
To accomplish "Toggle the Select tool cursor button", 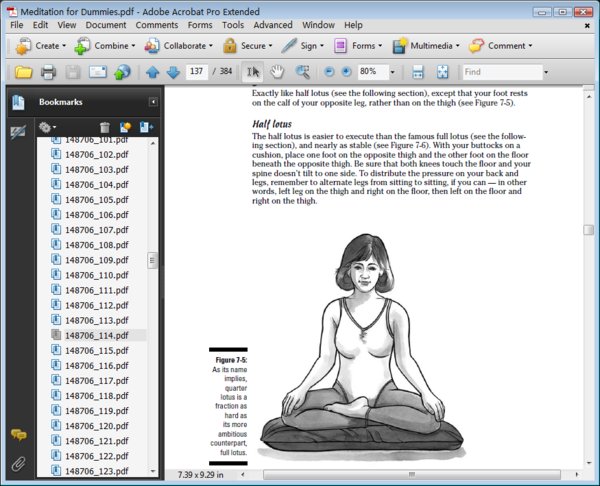I will pos(253,72).
